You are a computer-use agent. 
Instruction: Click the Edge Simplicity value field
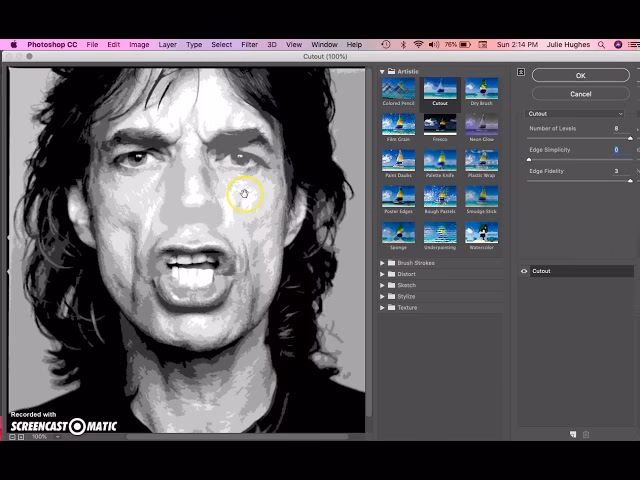[x=622, y=149]
